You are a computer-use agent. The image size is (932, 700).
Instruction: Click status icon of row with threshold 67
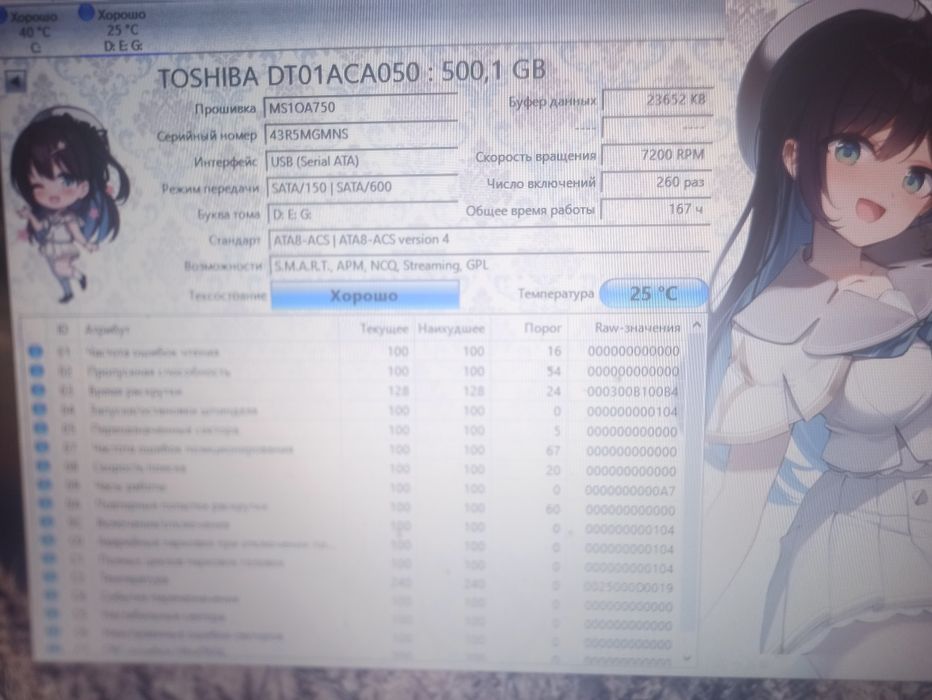pos(42,447)
